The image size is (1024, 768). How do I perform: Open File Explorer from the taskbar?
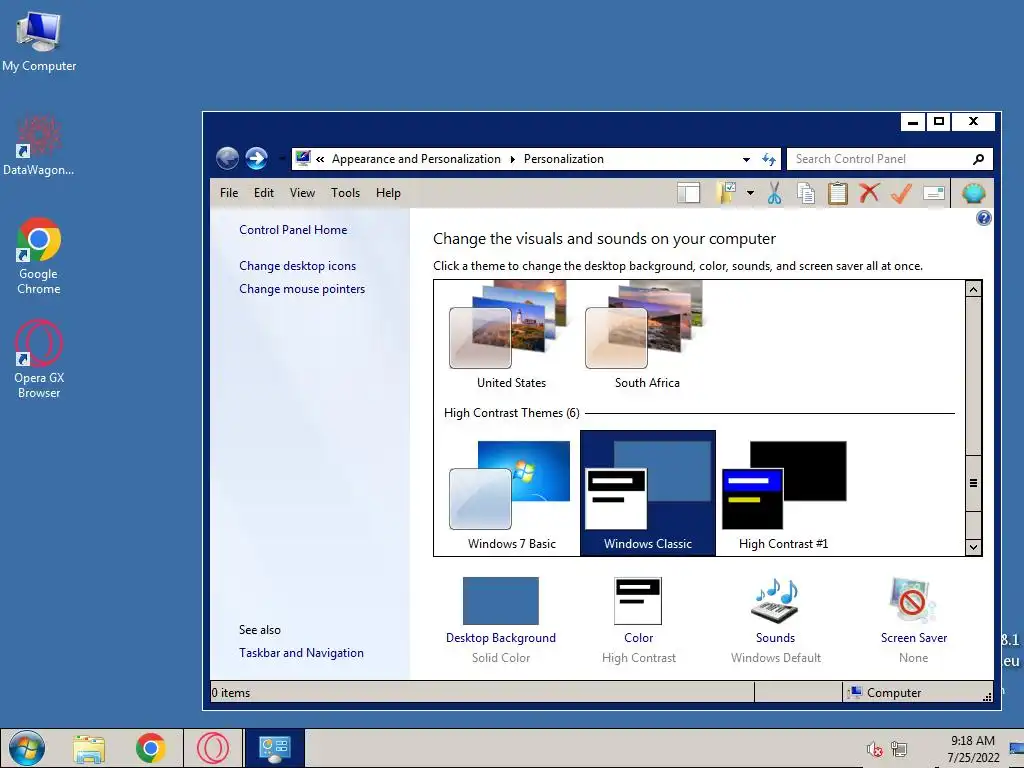pyautogui.click(x=89, y=748)
